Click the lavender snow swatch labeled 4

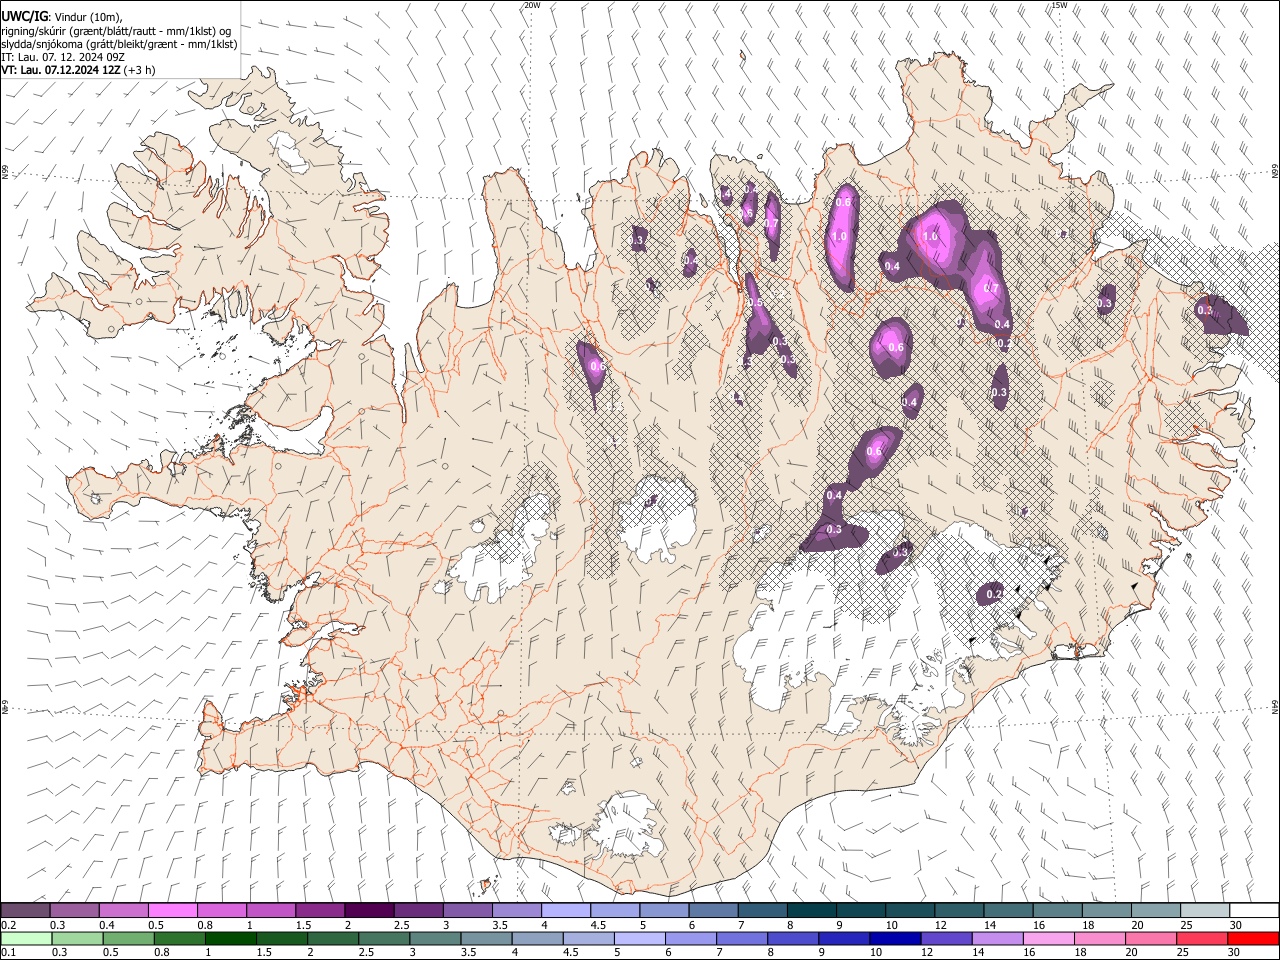(x=566, y=910)
